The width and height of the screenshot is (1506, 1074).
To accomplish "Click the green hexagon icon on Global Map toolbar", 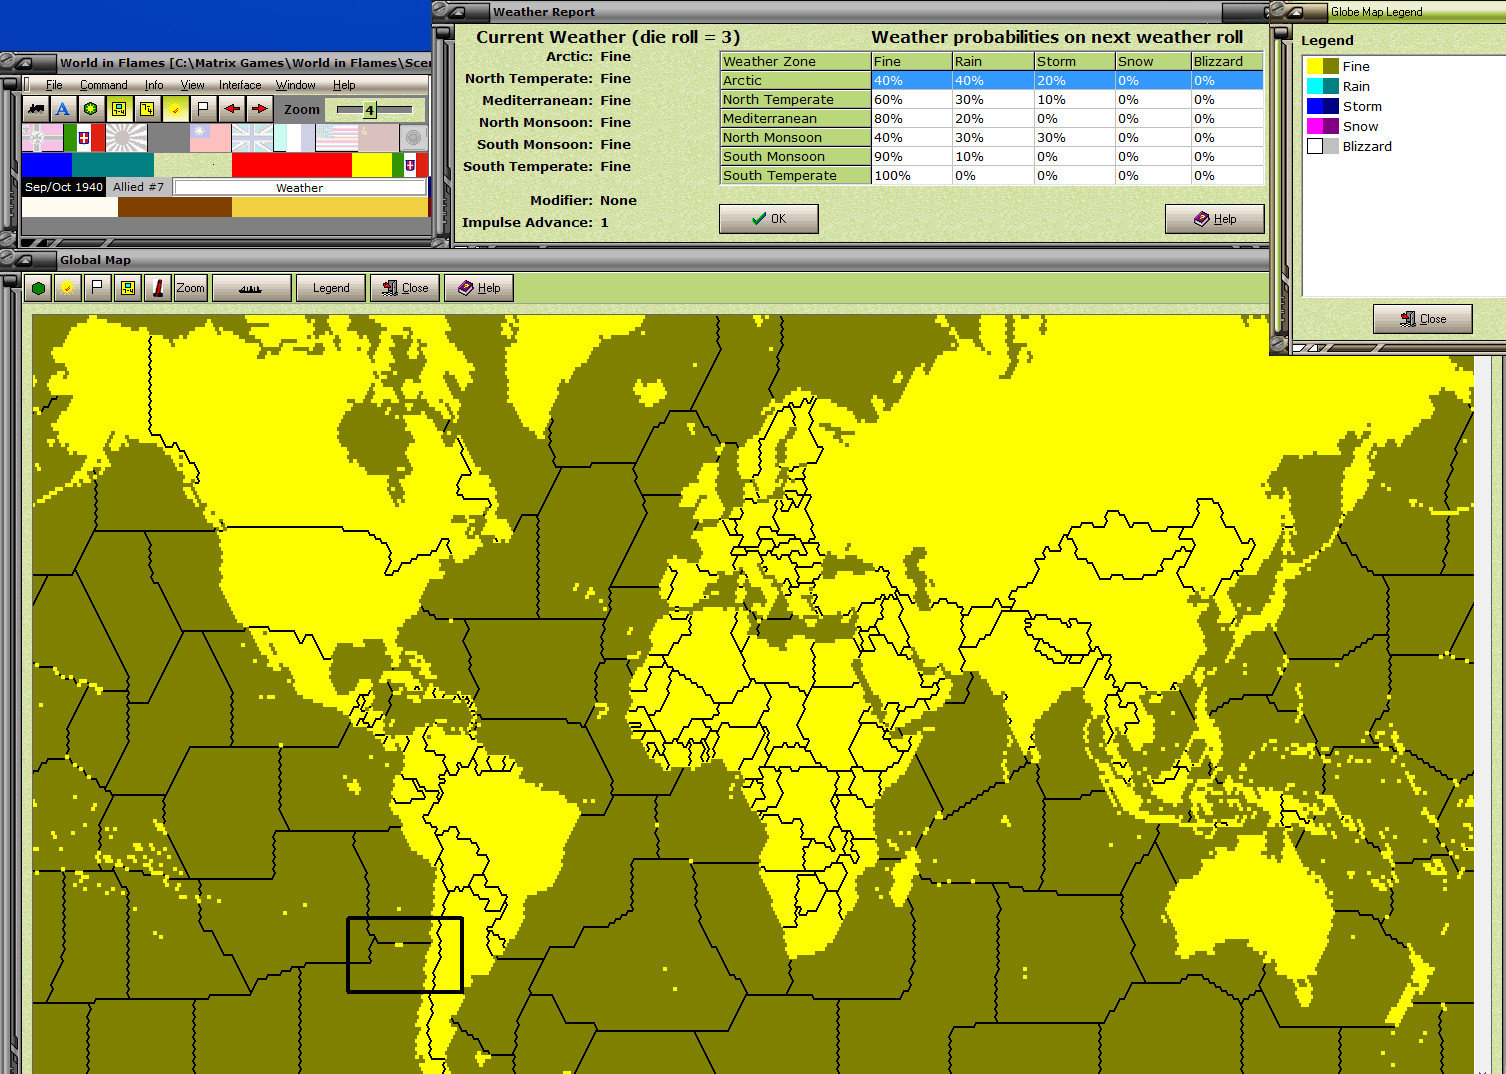I will click(37, 288).
